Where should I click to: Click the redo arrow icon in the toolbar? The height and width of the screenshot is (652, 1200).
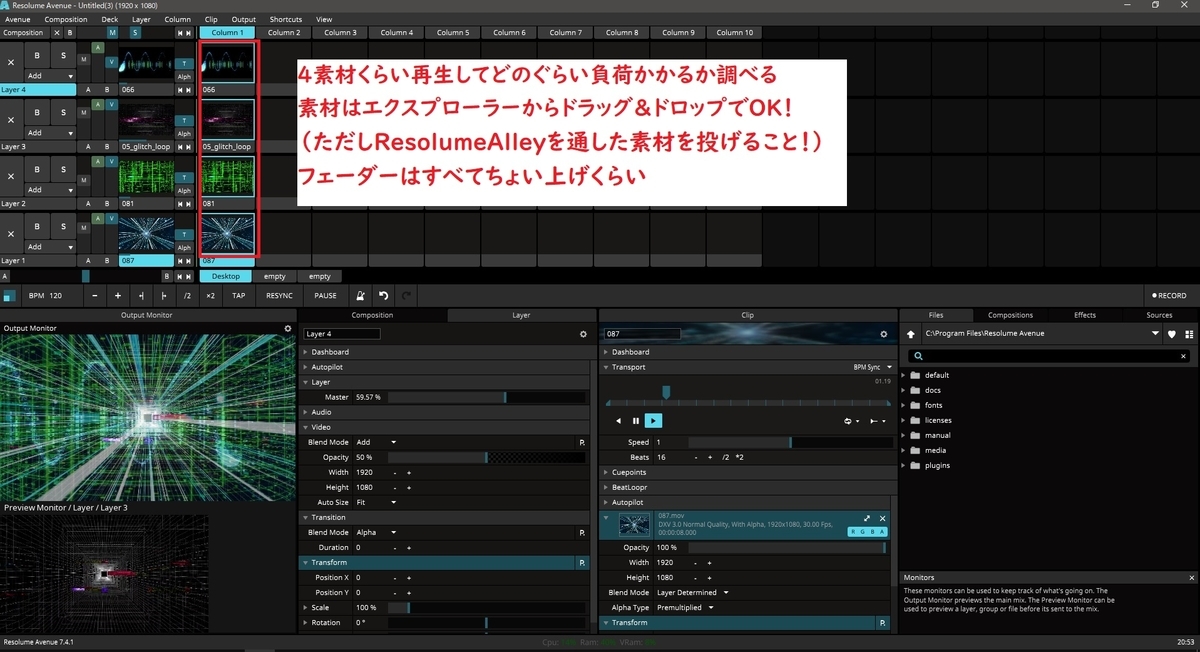click(x=406, y=295)
